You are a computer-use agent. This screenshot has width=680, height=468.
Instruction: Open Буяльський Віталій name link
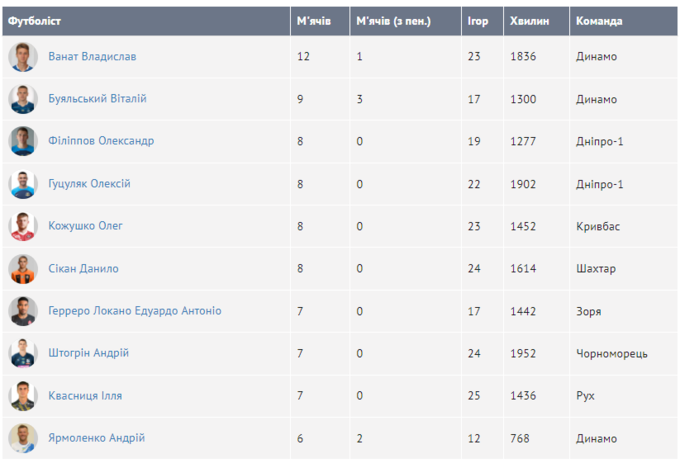coord(97,99)
